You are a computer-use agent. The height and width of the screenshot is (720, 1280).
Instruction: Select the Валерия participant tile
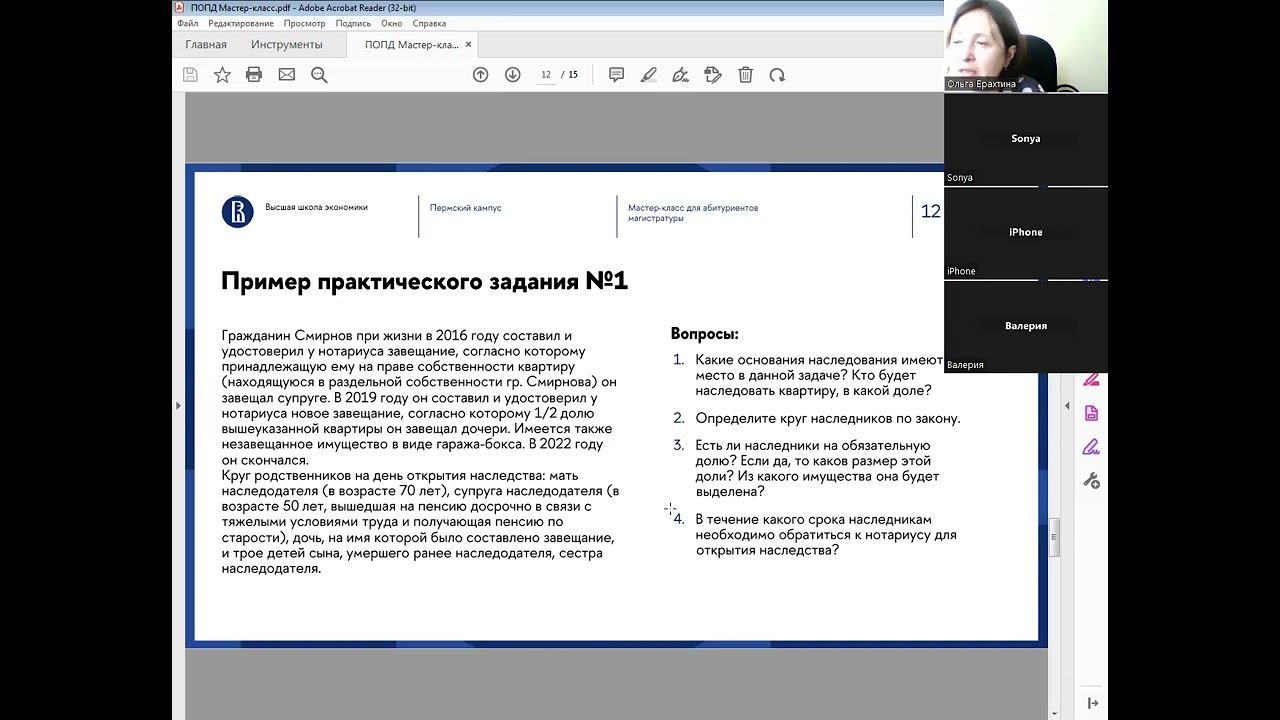[x=1026, y=327]
